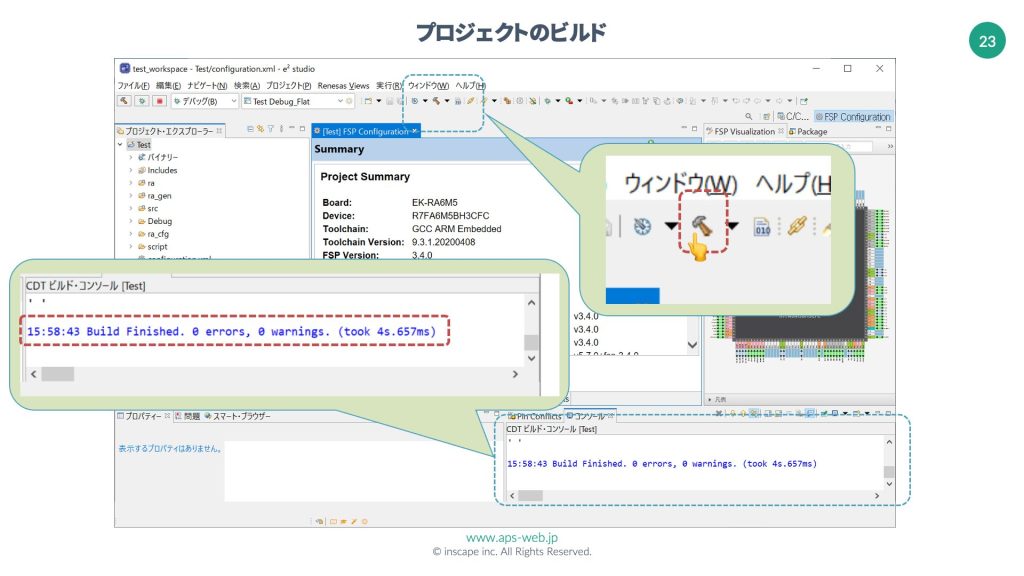Select the script folder in the project tree

(152, 247)
